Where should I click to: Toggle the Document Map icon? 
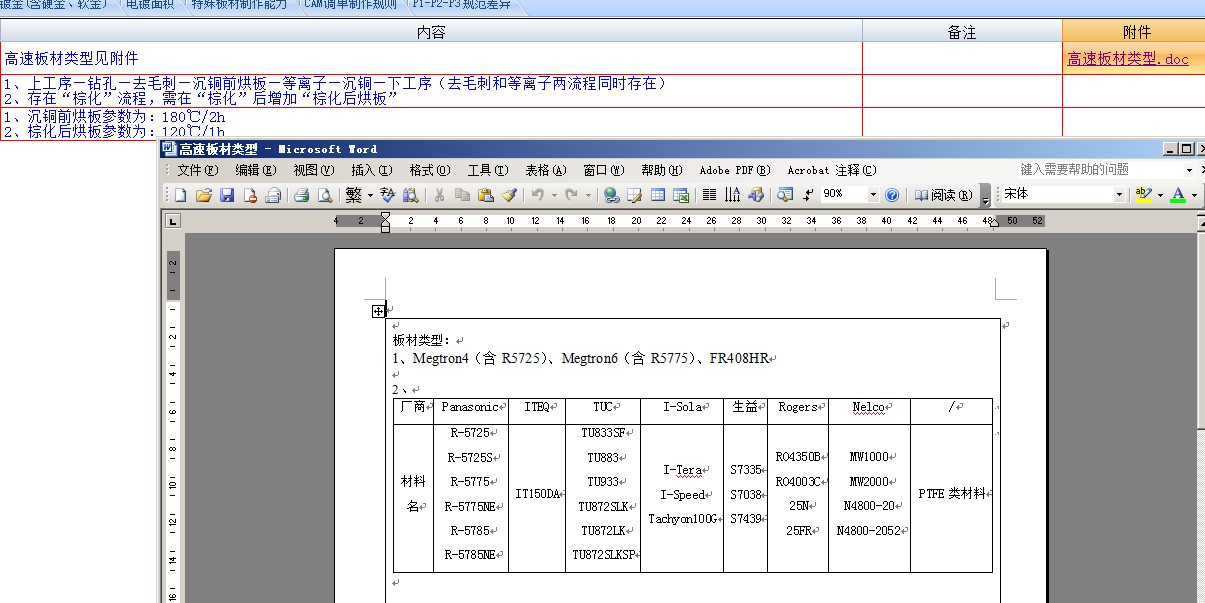point(785,195)
